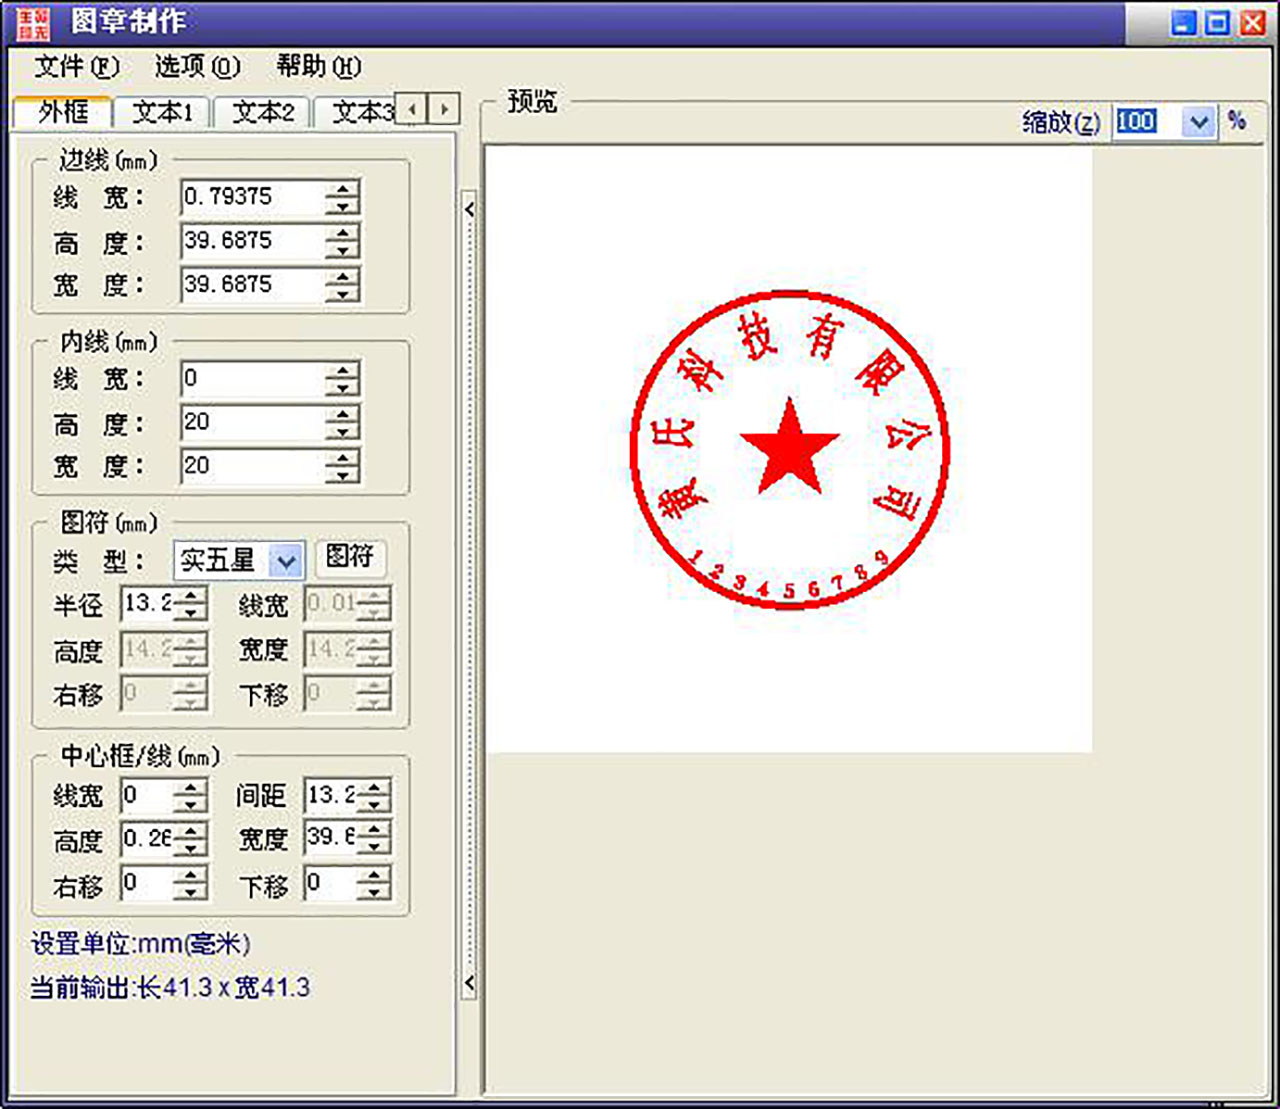This screenshot has height=1109, width=1280.
Task: Click the 边线 线宽 input field
Action: click(254, 197)
